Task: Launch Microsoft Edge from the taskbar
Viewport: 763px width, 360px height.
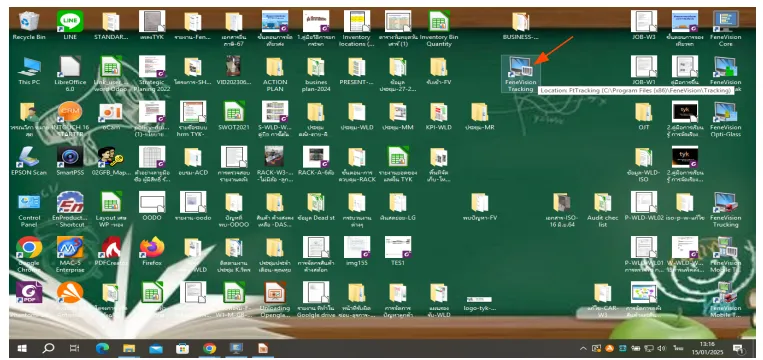Action: [x=102, y=348]
